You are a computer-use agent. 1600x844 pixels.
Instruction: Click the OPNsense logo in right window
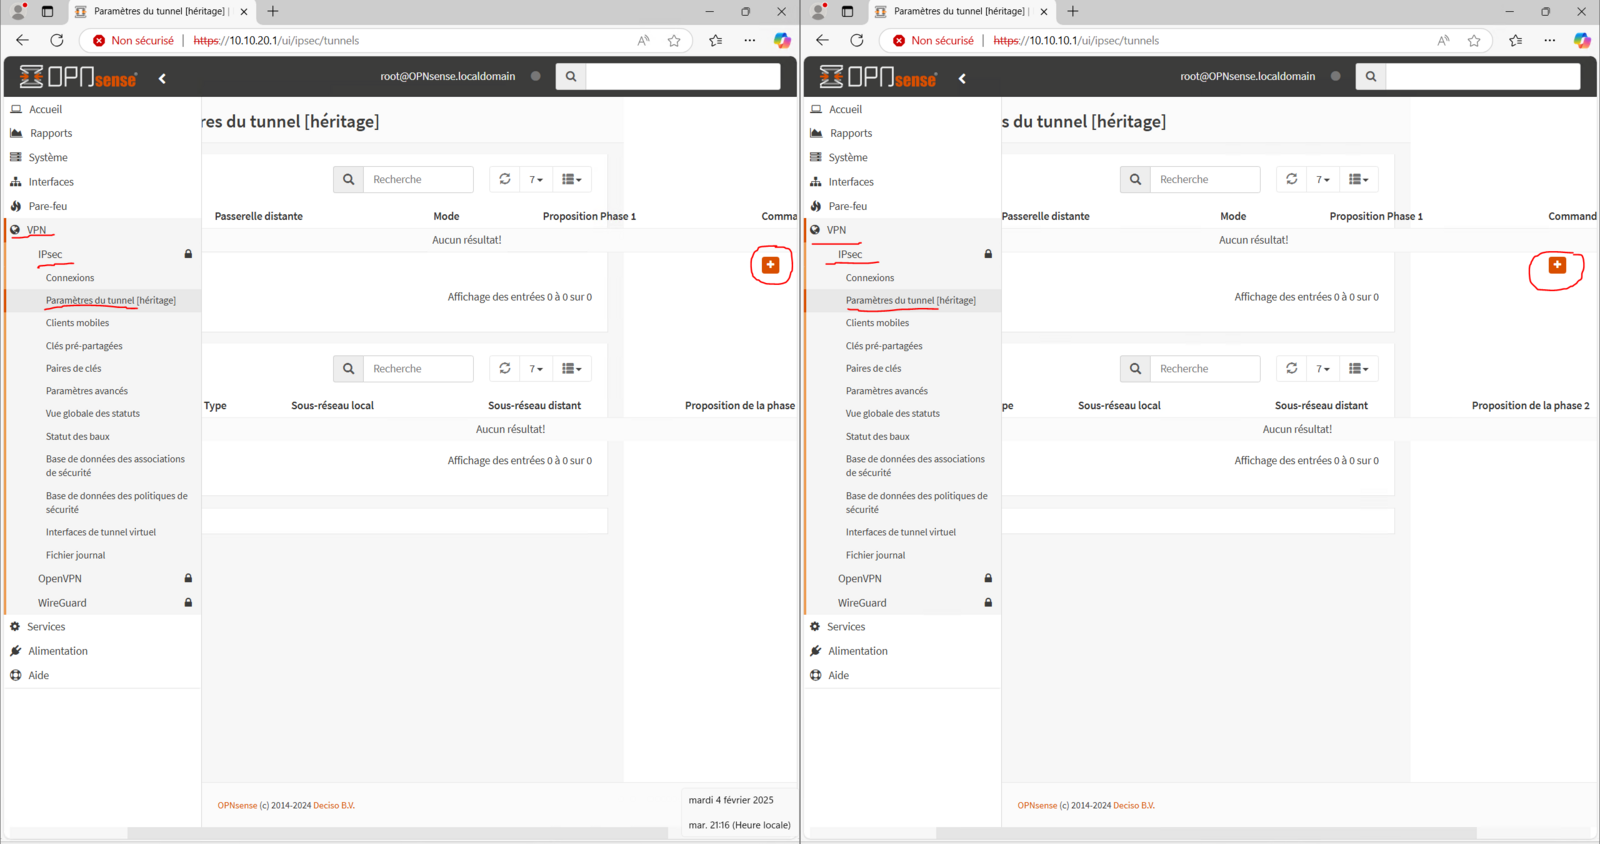click(877, 77)
